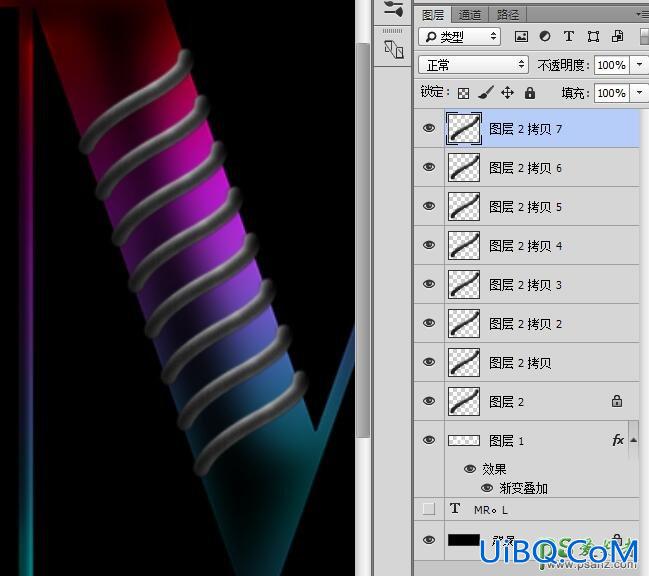
Task: Collapse 图层 1 effects list arrow
Action: pyautogui.click(x=634, y=440)
